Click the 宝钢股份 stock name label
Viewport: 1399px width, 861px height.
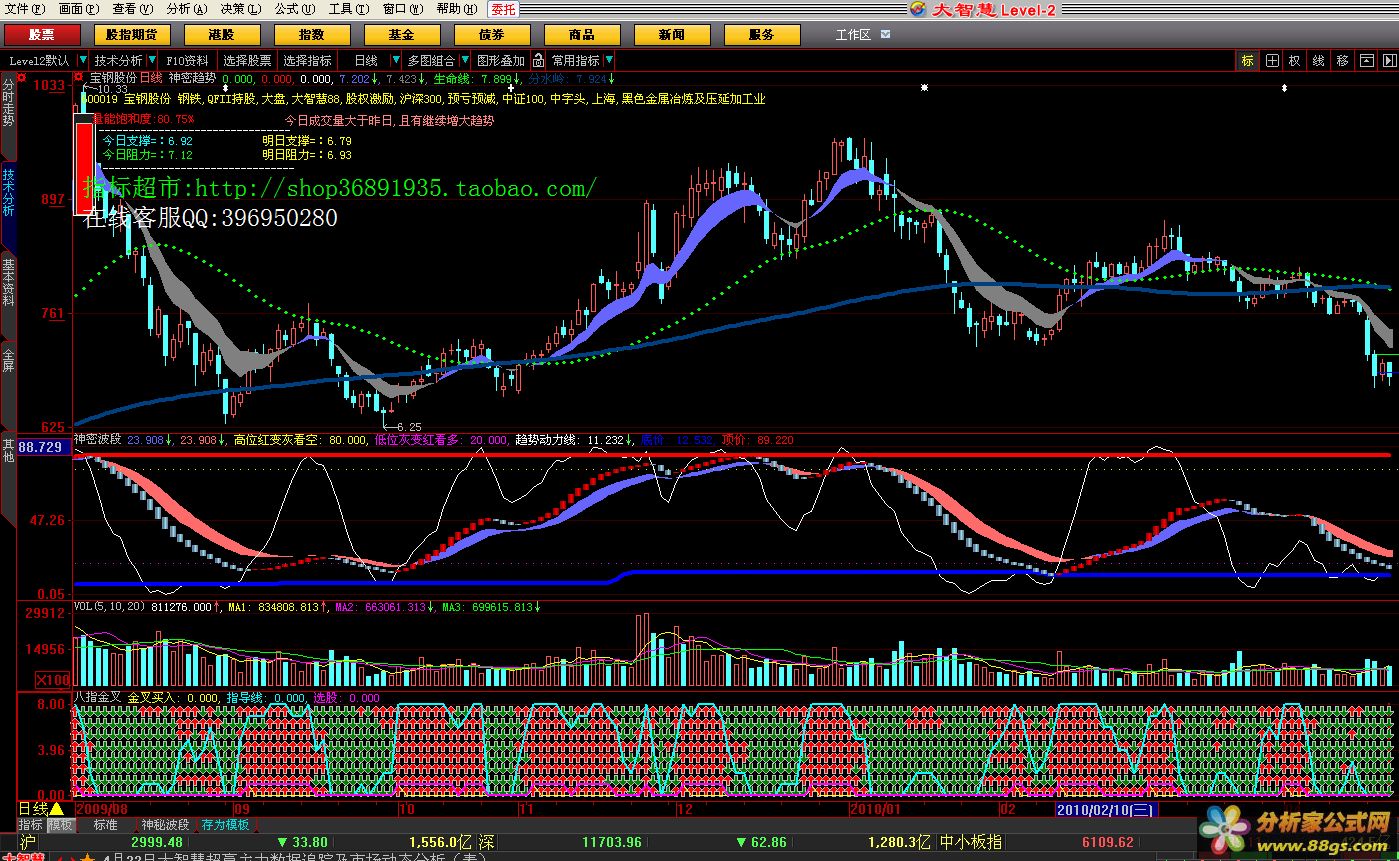click(112, 77)
